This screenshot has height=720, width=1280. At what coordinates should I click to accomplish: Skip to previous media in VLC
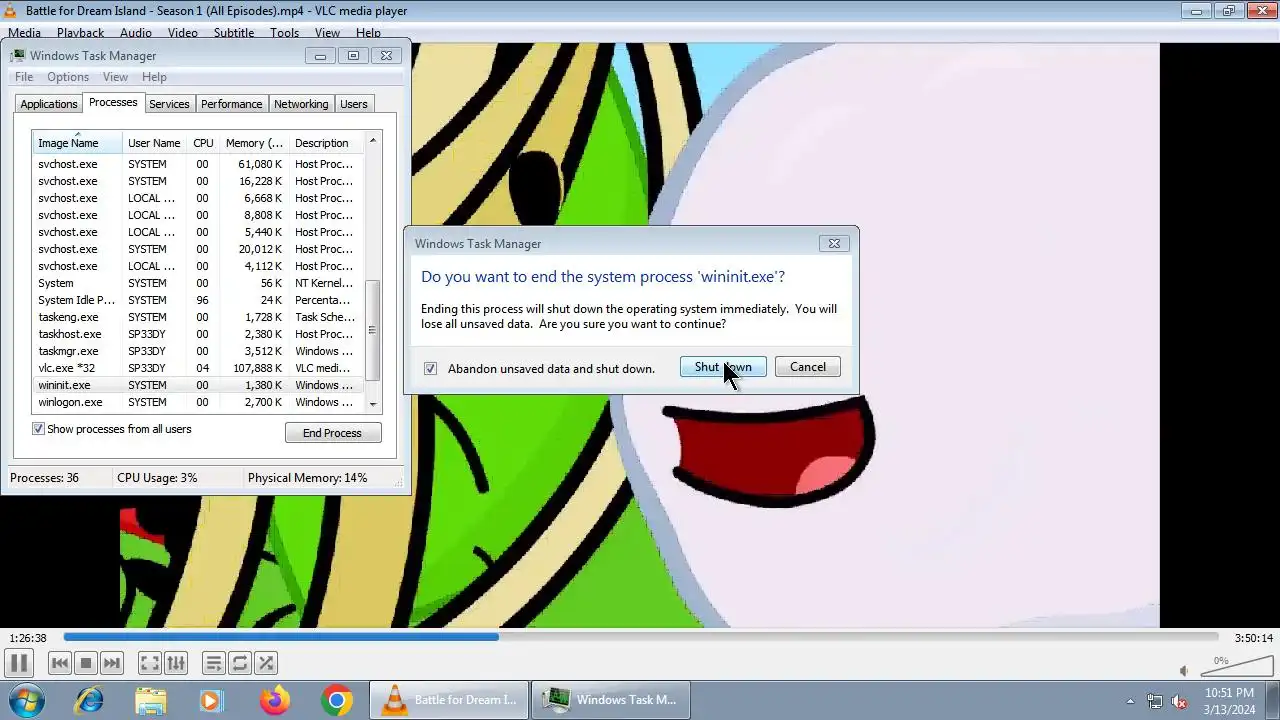coord(60,663)
